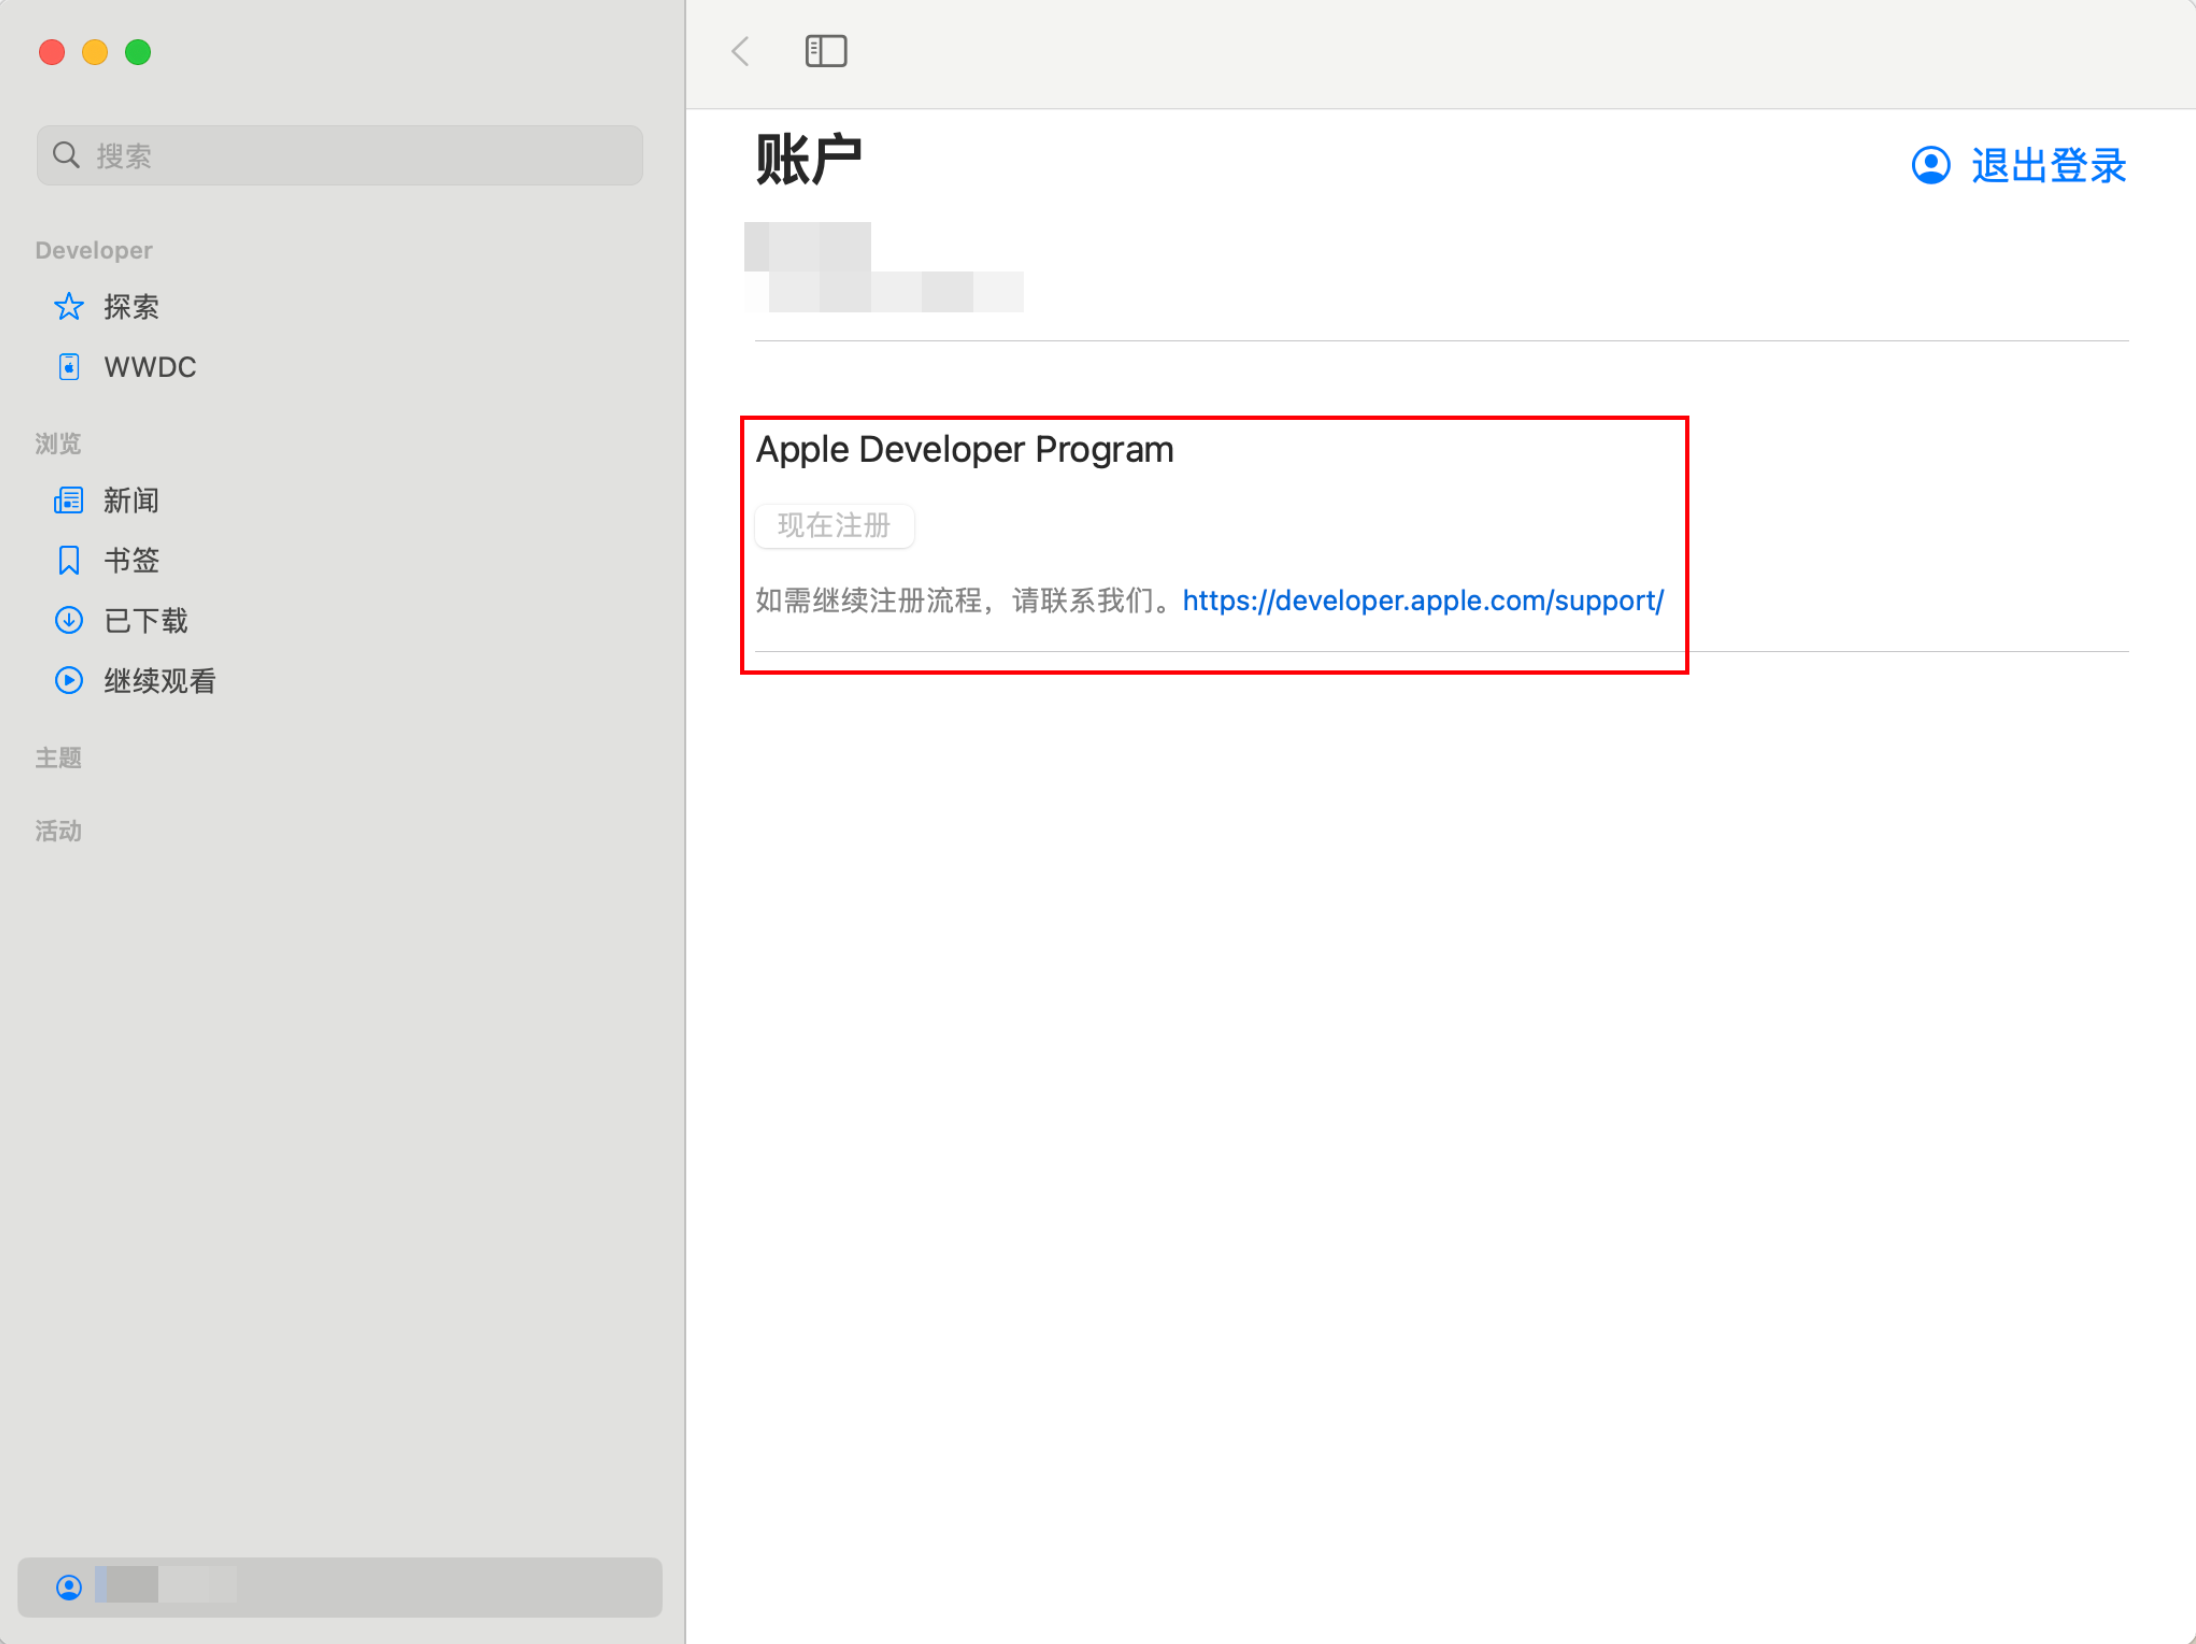Click the back chevron in toolbar
Screen dimensions: 2196x1644
tap(741, 51)
